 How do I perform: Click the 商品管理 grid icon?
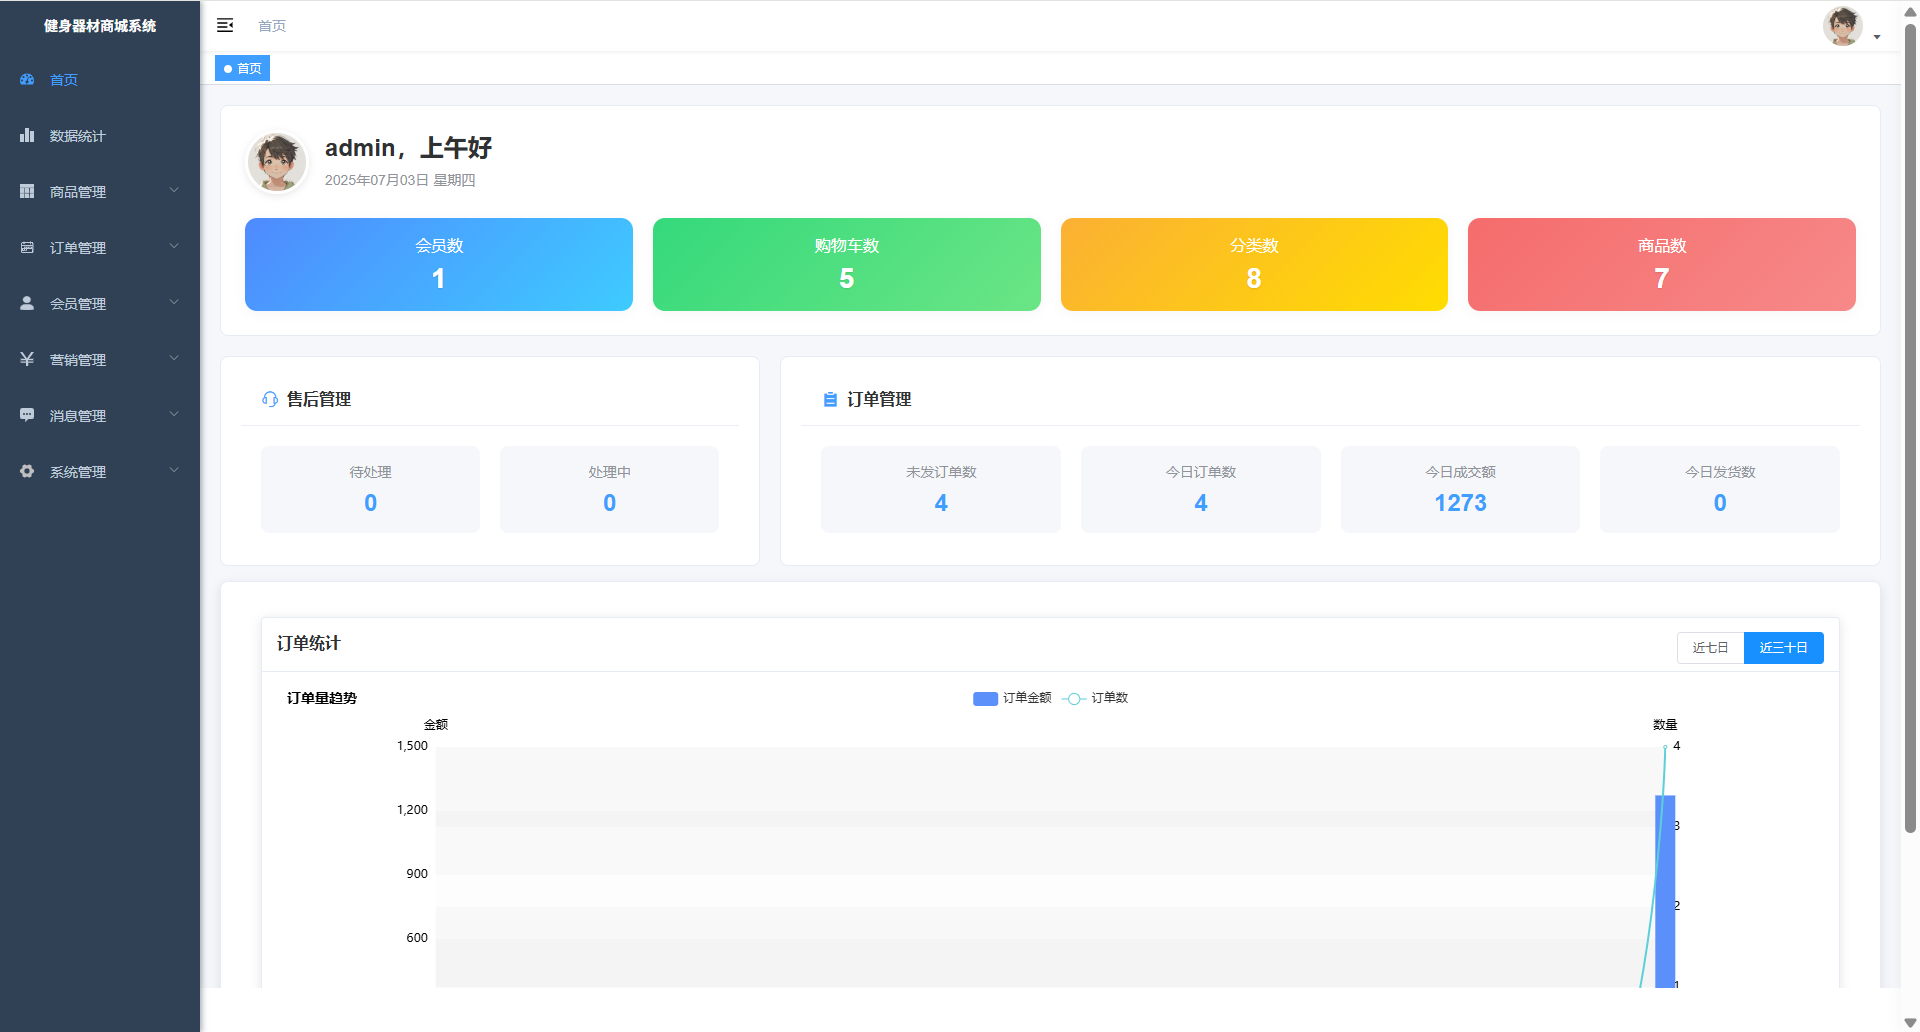point(27,192)
